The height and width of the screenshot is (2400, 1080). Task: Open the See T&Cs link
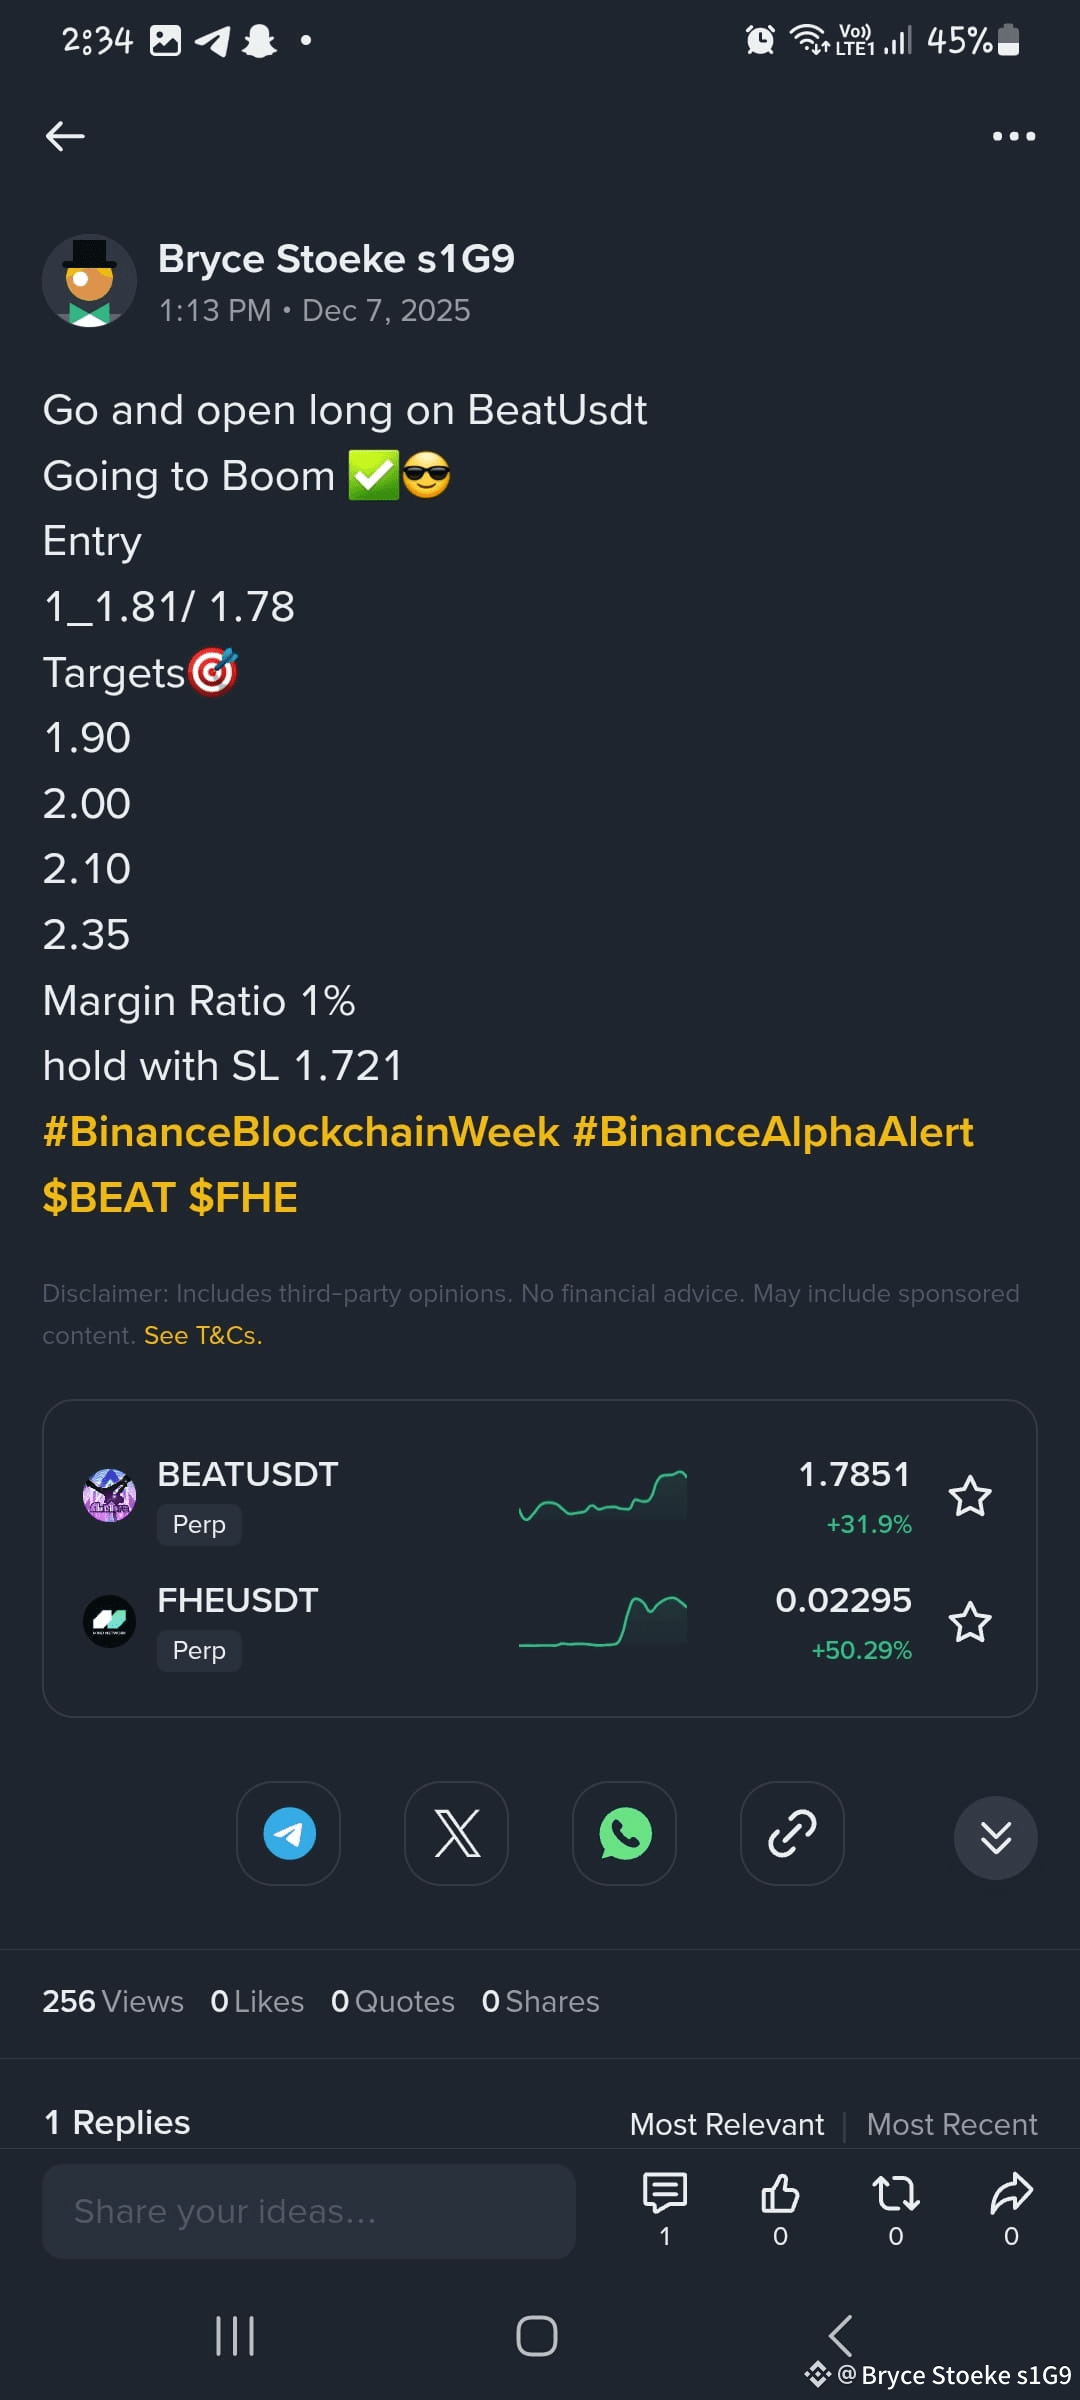[x=203, y=1335]
